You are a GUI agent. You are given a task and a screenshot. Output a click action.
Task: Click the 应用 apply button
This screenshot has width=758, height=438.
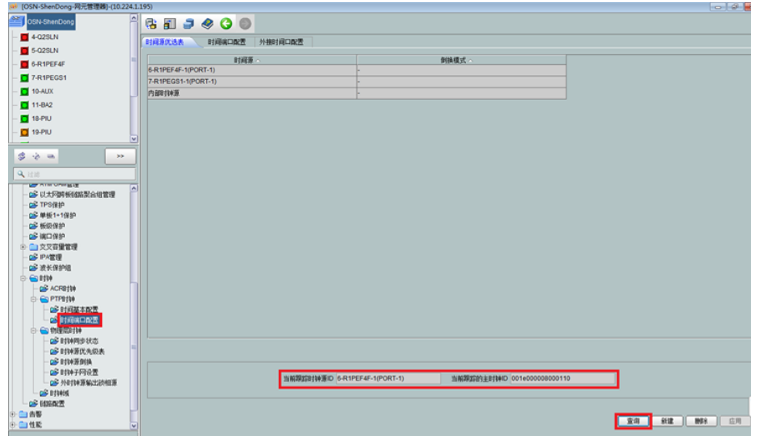(735, 422)
